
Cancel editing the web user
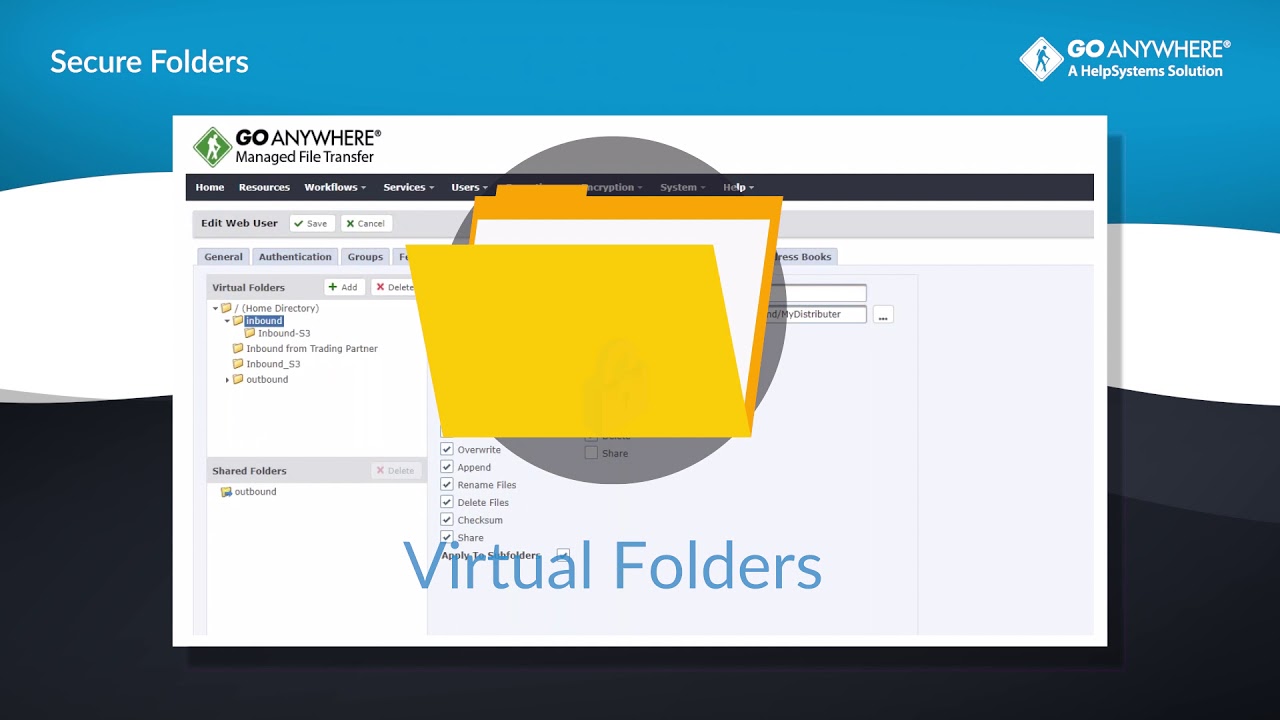pos(366,224)
